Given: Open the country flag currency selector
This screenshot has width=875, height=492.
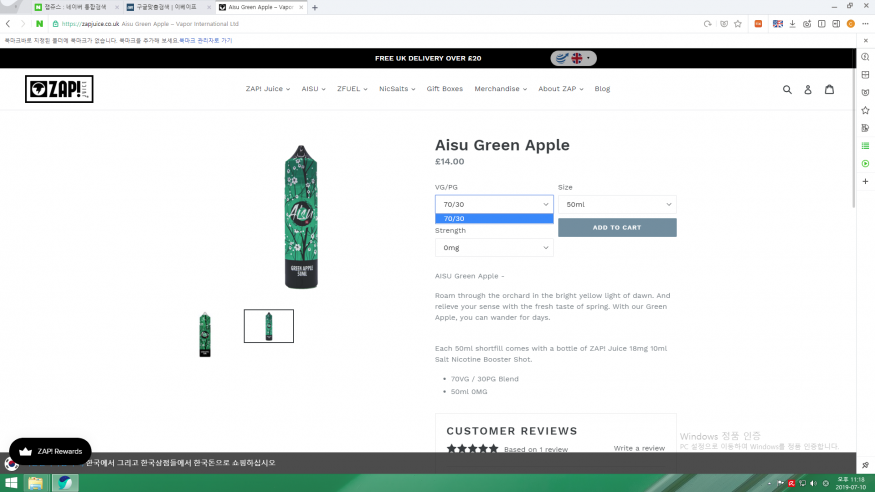Looking at the screenshot, I should coord(574,58).
